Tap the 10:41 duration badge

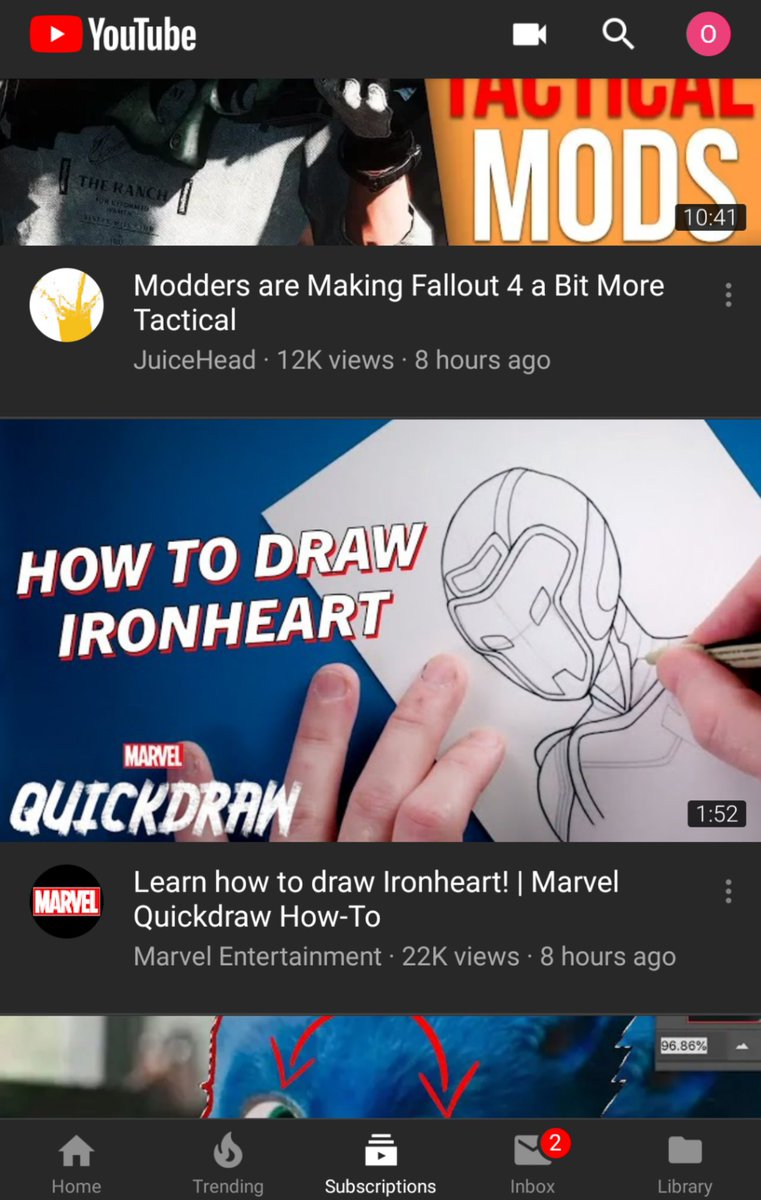coord(710,217)
